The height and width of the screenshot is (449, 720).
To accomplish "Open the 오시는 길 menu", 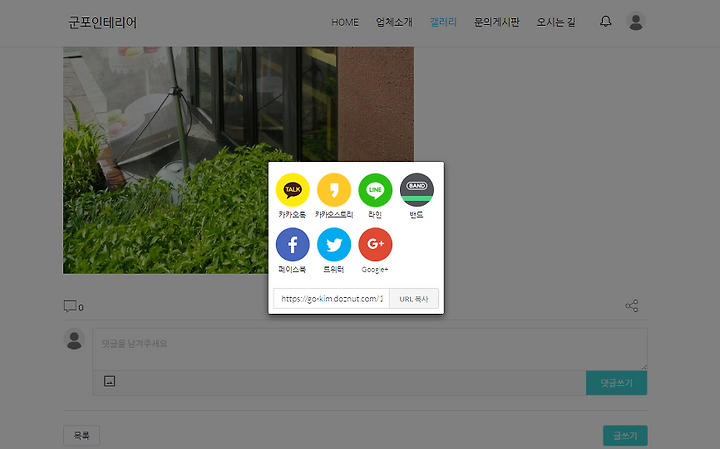I will pyautogui.click(x=556, y=22).
